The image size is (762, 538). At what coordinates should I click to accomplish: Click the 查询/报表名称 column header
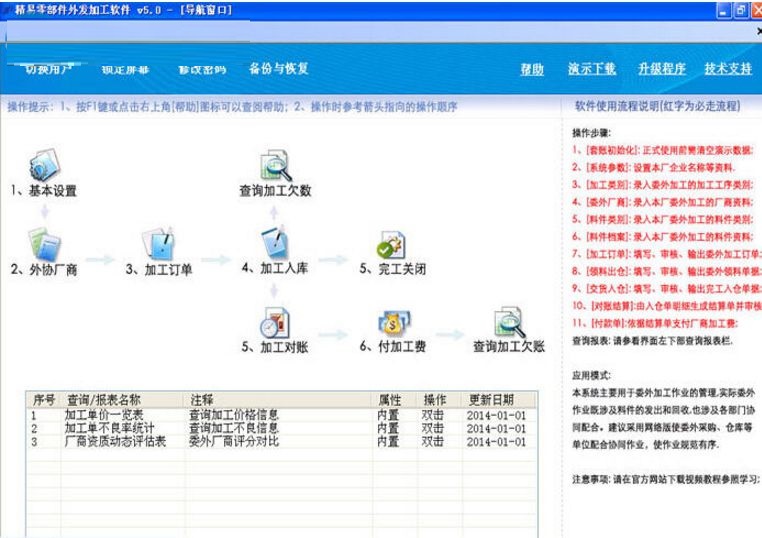tap(122, 400)
